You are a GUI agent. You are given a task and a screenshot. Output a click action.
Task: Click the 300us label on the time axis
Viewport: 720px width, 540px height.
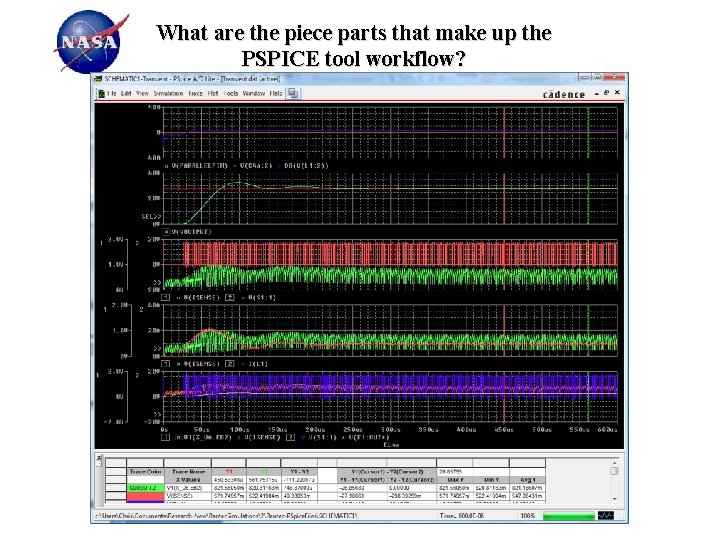click(x=391, y=430)
